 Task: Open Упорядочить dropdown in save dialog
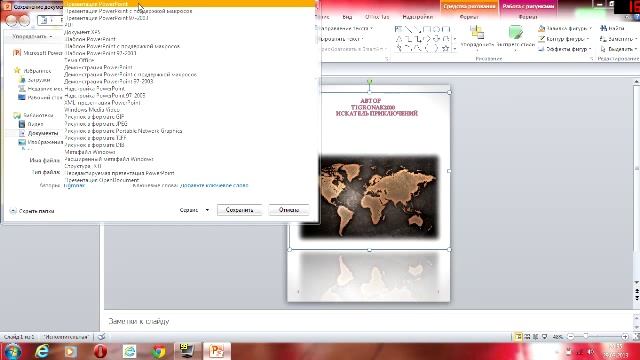33,36
